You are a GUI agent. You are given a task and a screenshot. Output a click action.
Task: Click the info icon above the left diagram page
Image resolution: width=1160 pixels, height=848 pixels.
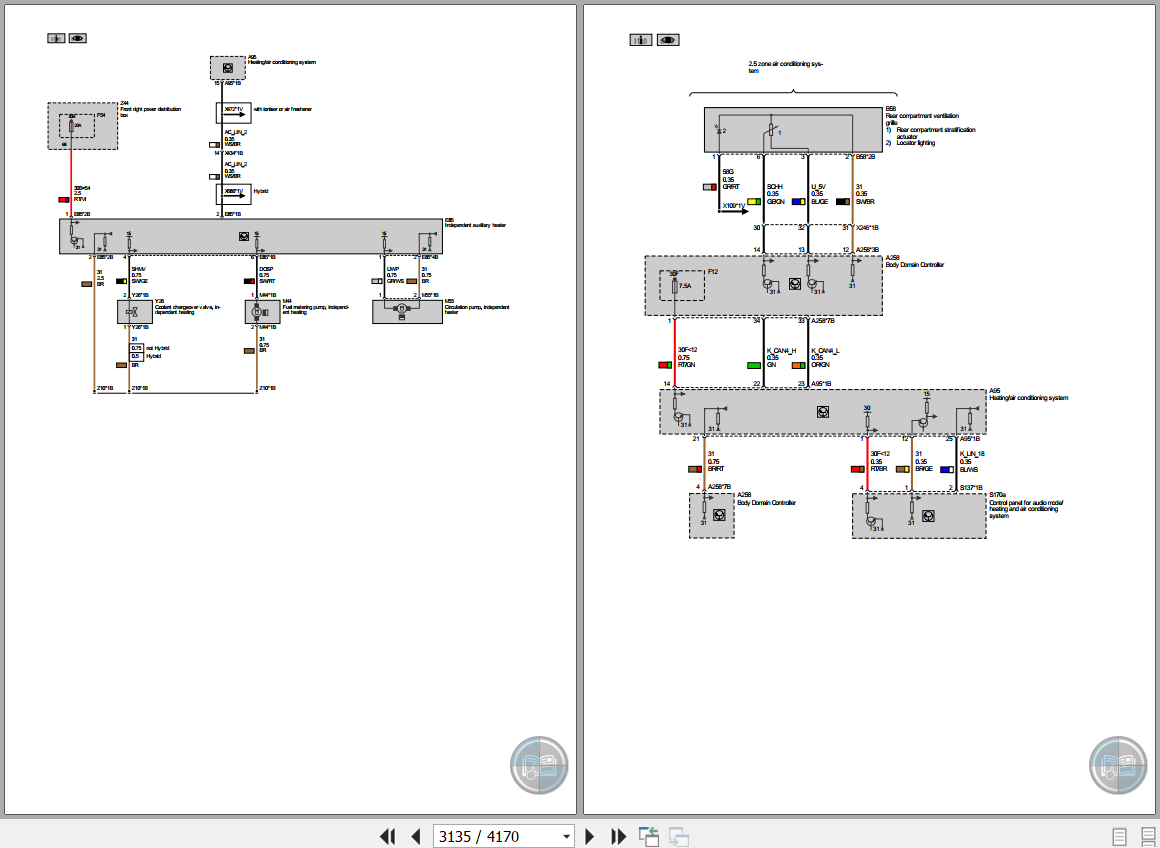tap(56, 37)
